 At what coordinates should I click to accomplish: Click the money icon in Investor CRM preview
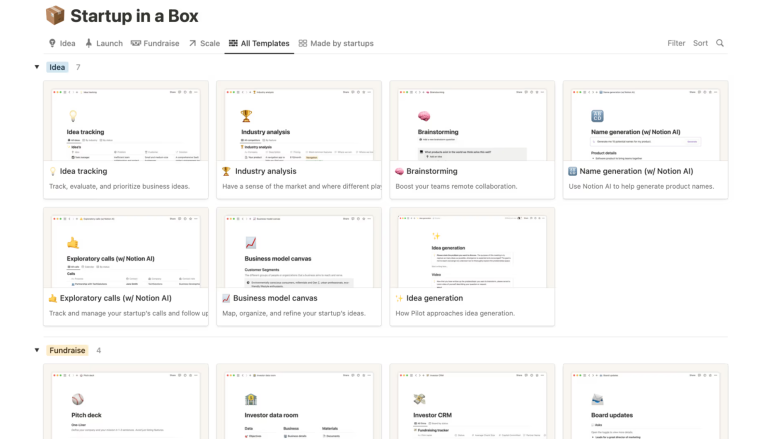point(419,399)
